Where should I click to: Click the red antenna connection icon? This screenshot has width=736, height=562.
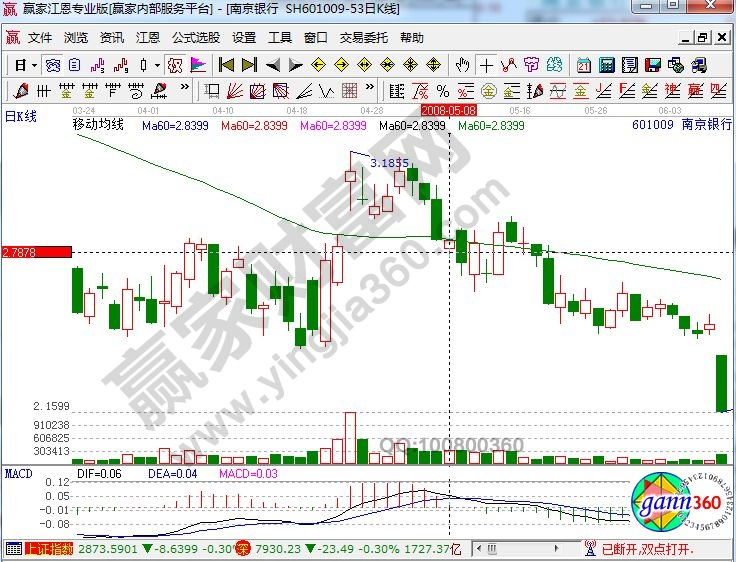pos(590,549)
